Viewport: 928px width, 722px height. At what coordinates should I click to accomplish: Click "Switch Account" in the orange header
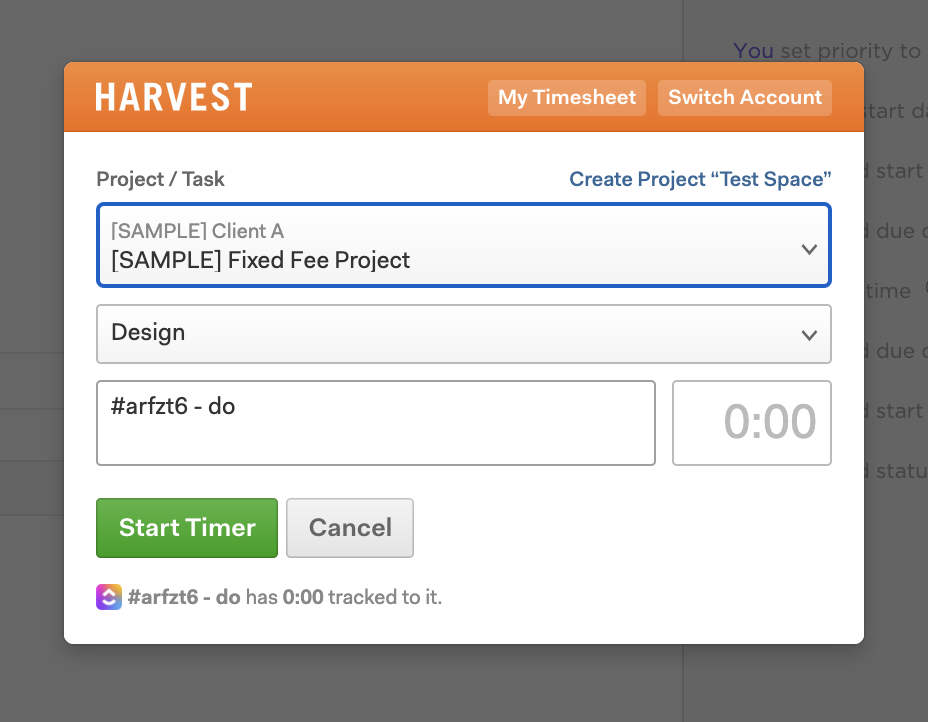[x=744, y=97]
